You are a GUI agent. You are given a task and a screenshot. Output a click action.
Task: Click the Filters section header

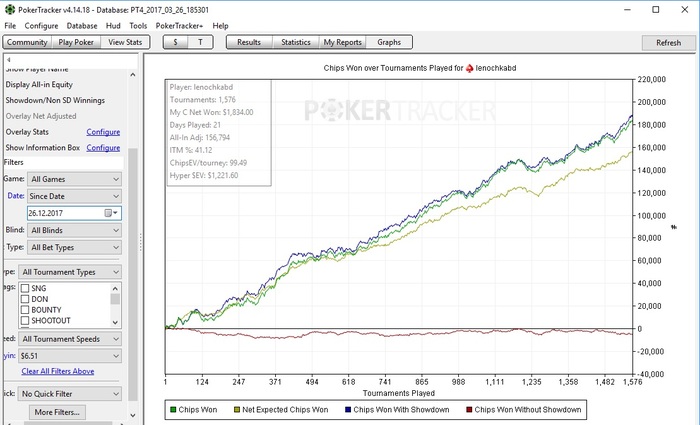tap(63, 162)
